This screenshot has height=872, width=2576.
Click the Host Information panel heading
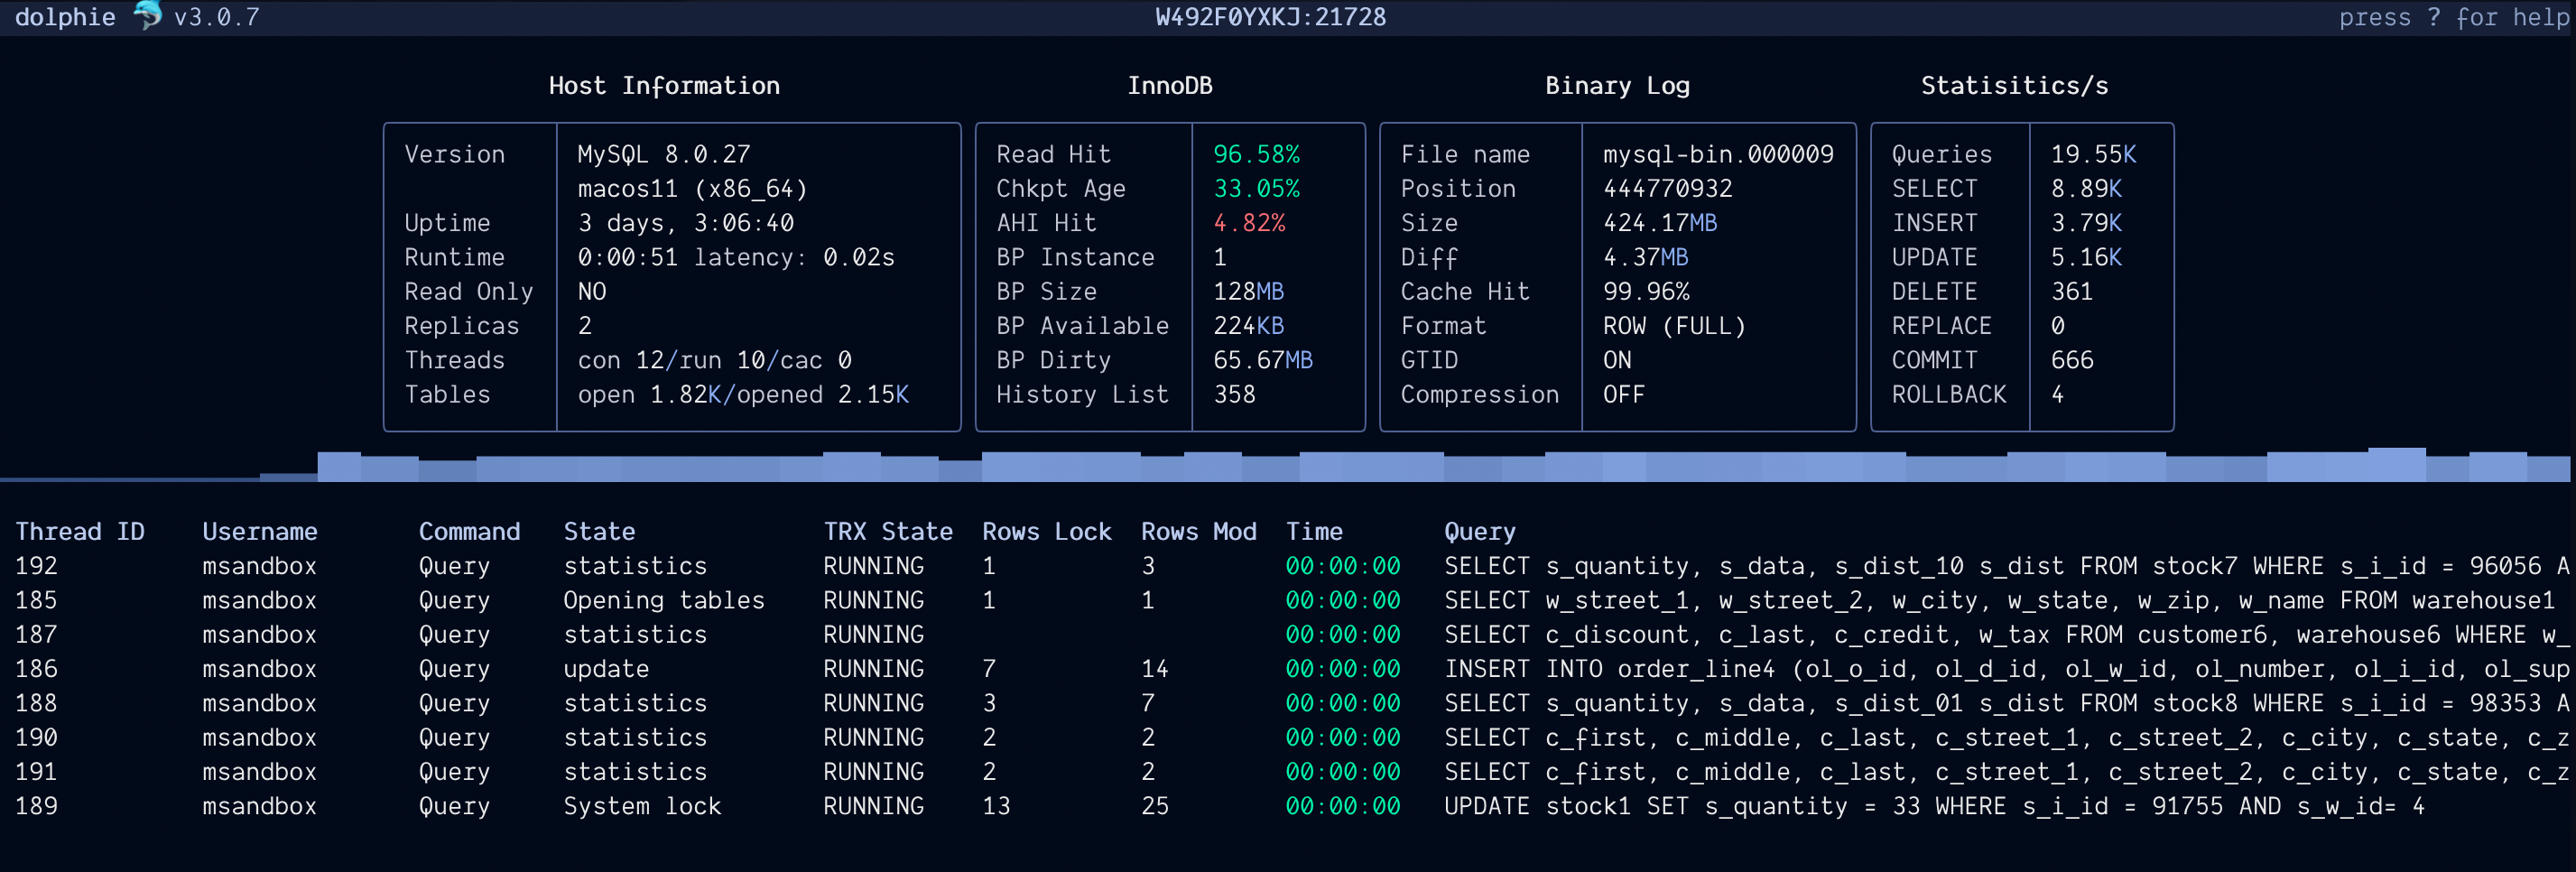click(664, 86)
